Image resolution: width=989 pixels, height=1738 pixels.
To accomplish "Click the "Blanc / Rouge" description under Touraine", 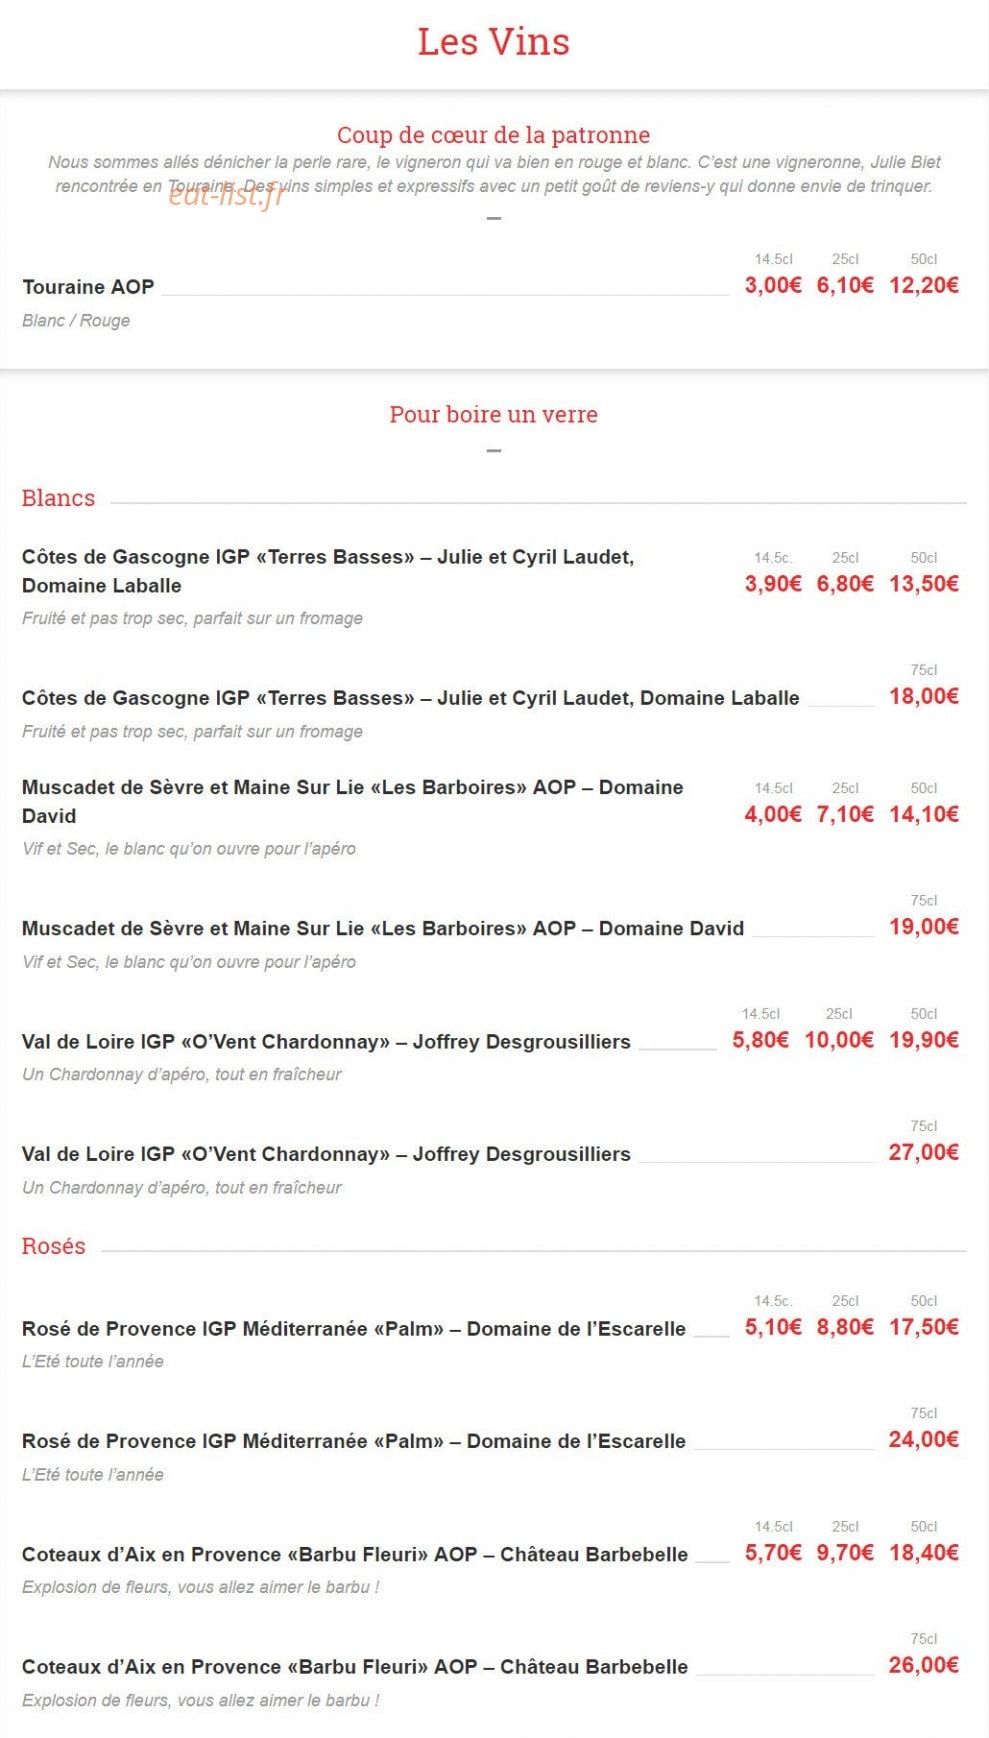I will pos(76,321).
